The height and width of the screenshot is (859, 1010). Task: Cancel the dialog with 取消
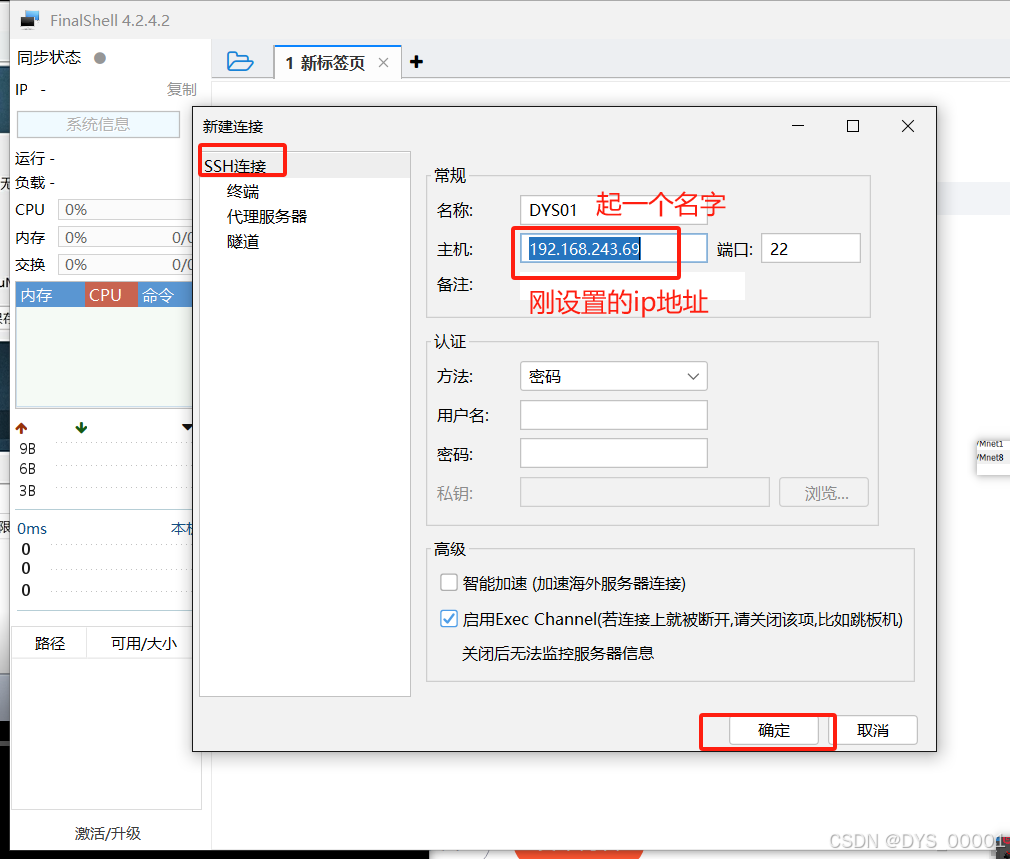click(873, 730)
